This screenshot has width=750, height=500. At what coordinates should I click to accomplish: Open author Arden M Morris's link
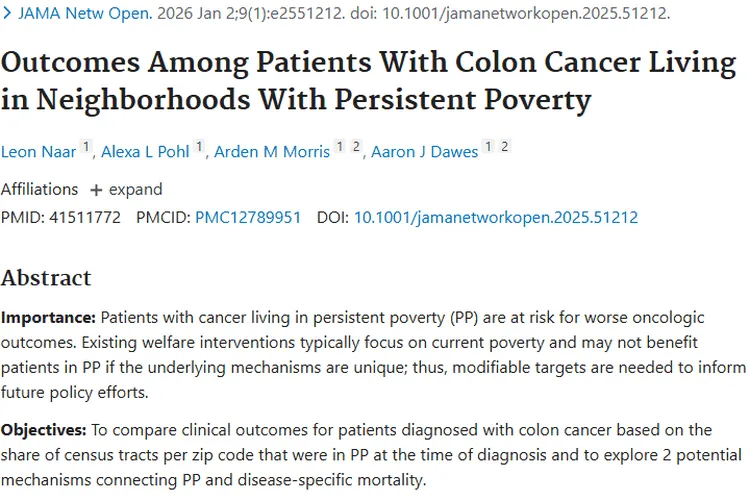[272, 152]
